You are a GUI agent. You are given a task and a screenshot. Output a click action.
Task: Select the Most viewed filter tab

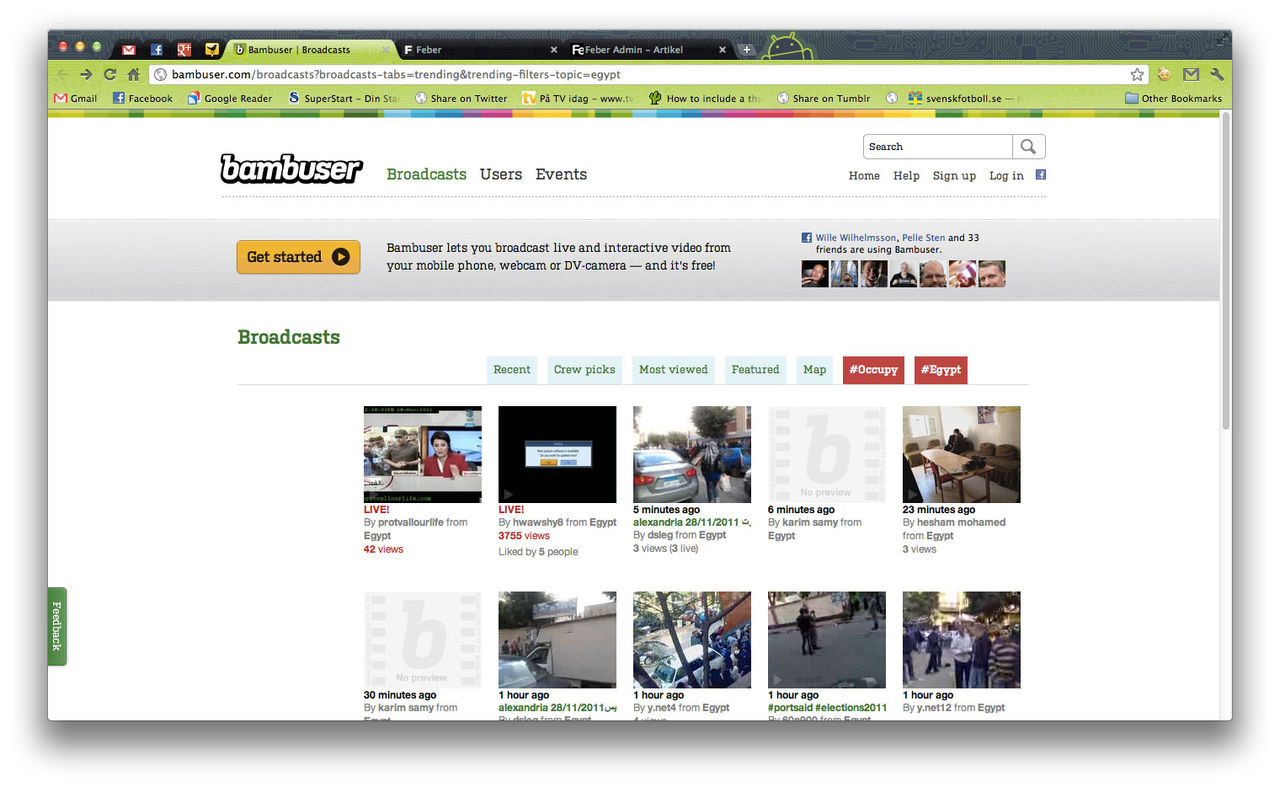pos(673,370)
